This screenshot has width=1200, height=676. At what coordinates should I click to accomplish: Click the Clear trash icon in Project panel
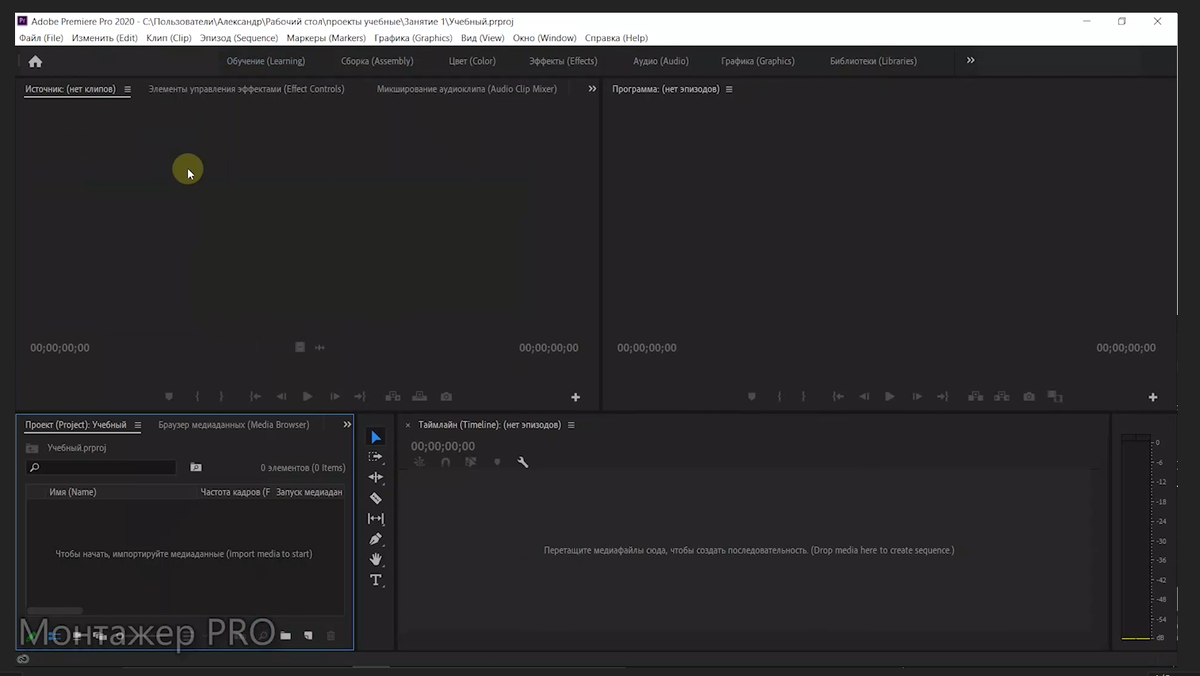point(331,636)
